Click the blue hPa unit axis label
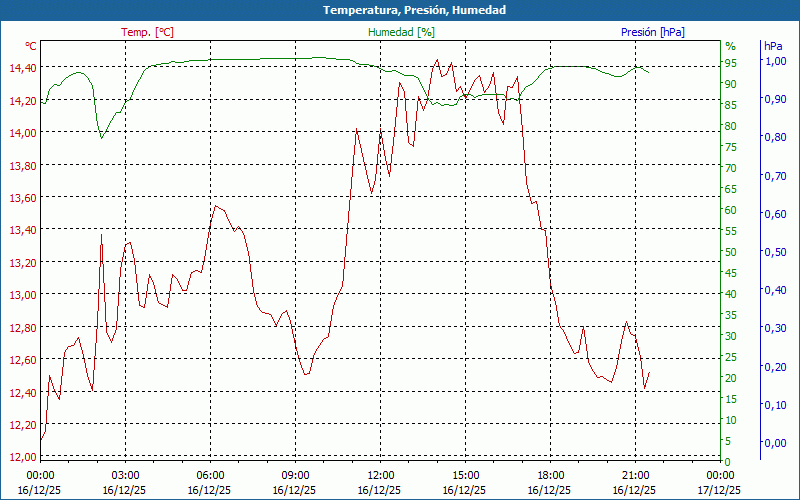This screenshot has width=800, height=500. pyautogui.click(x=773, y=46)
